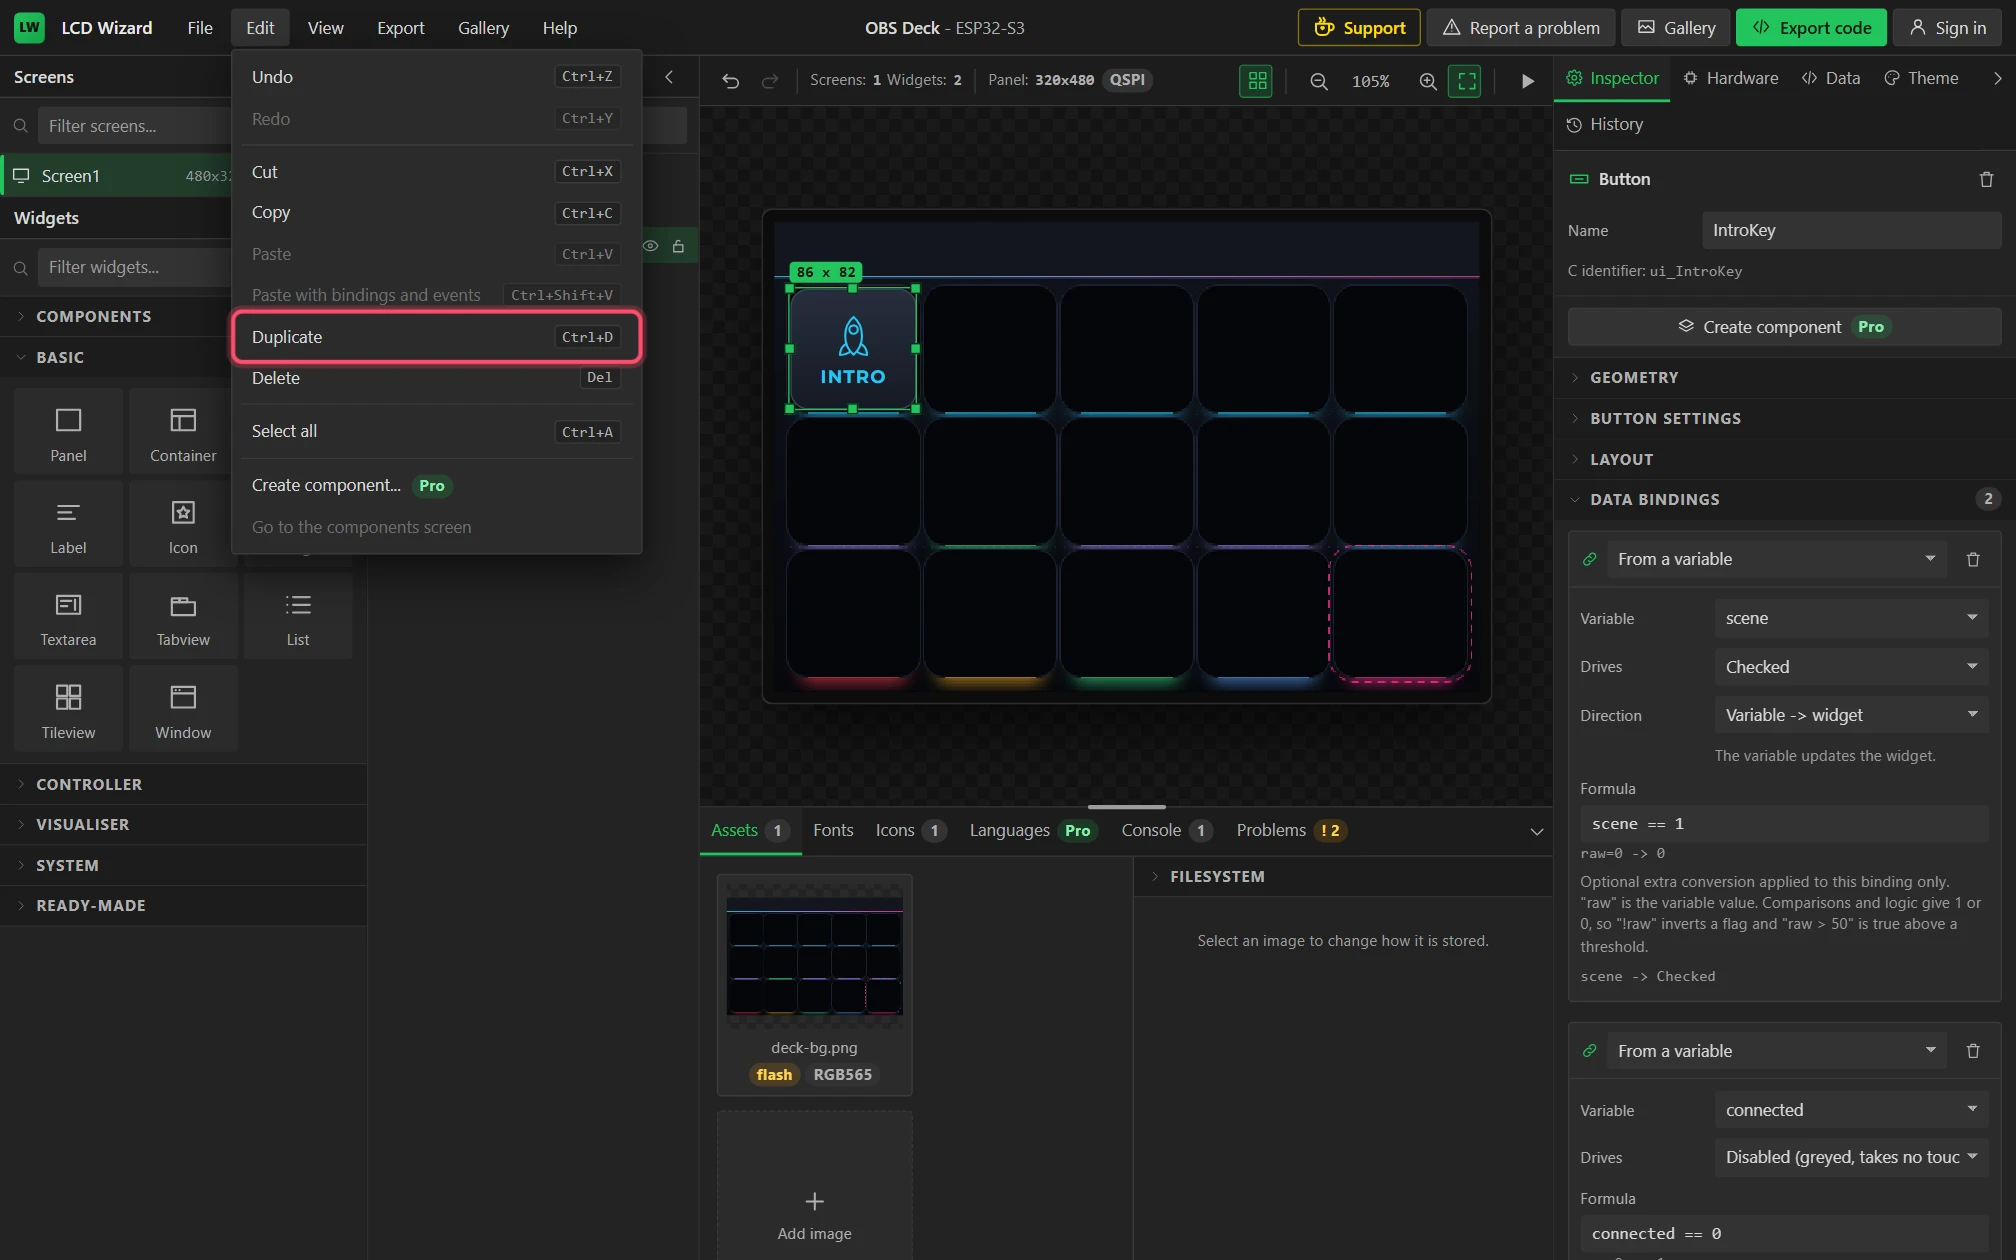Image resolution: width=2016 pixels, height=1260 pixels.
Task: Choose Duplicate from the Edit menu
Action: tap(436, 337)
